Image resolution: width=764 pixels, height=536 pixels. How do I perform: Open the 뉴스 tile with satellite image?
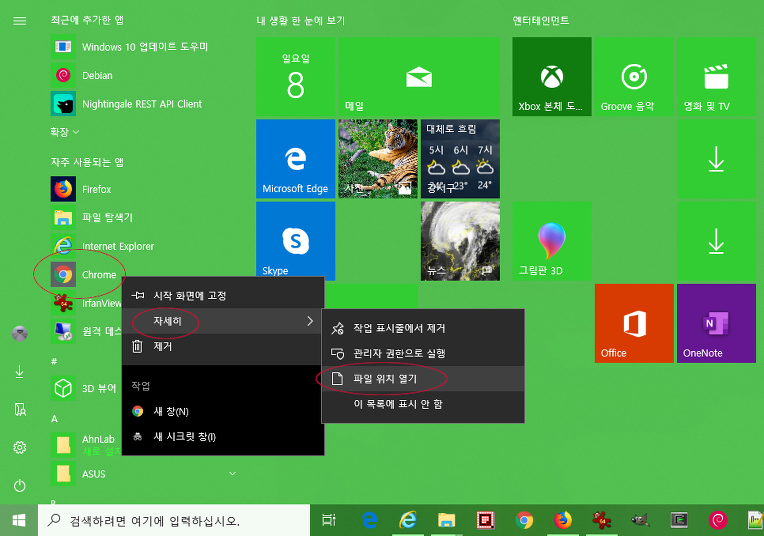pyautogui.click(x=460, y=241)
